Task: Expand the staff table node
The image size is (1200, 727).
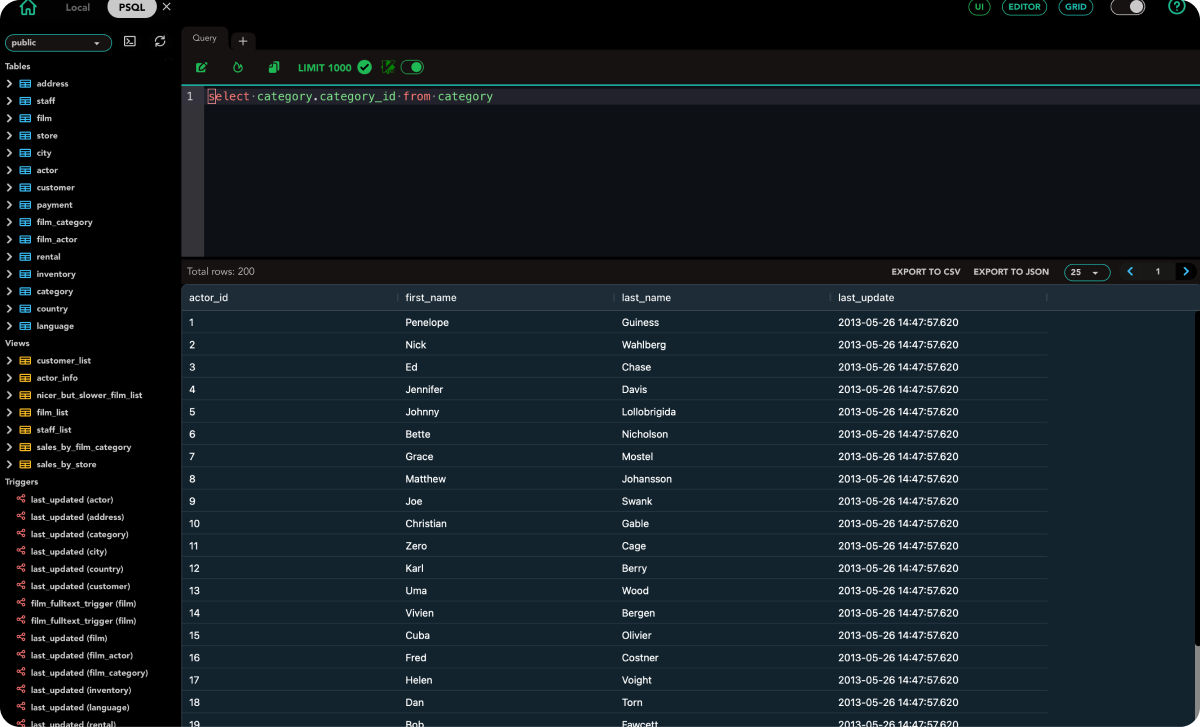Action: click(x=9, y=101)
